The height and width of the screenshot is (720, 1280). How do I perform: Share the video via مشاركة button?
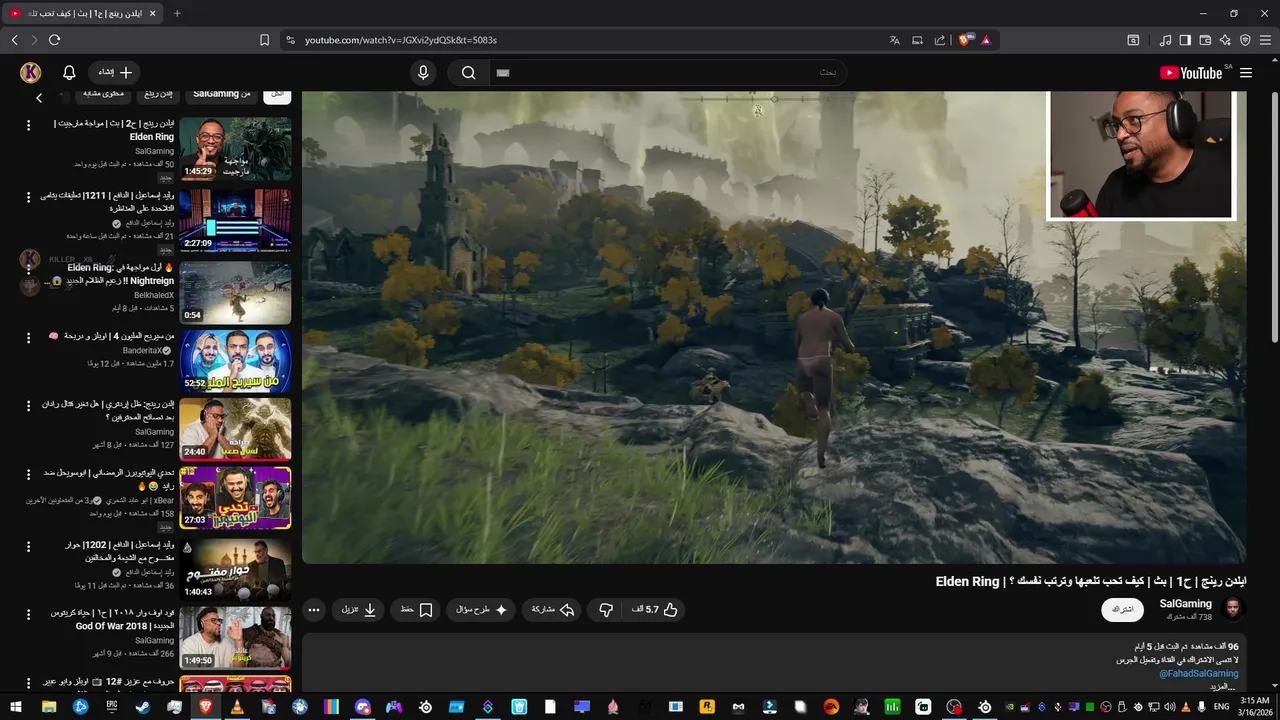553,609
